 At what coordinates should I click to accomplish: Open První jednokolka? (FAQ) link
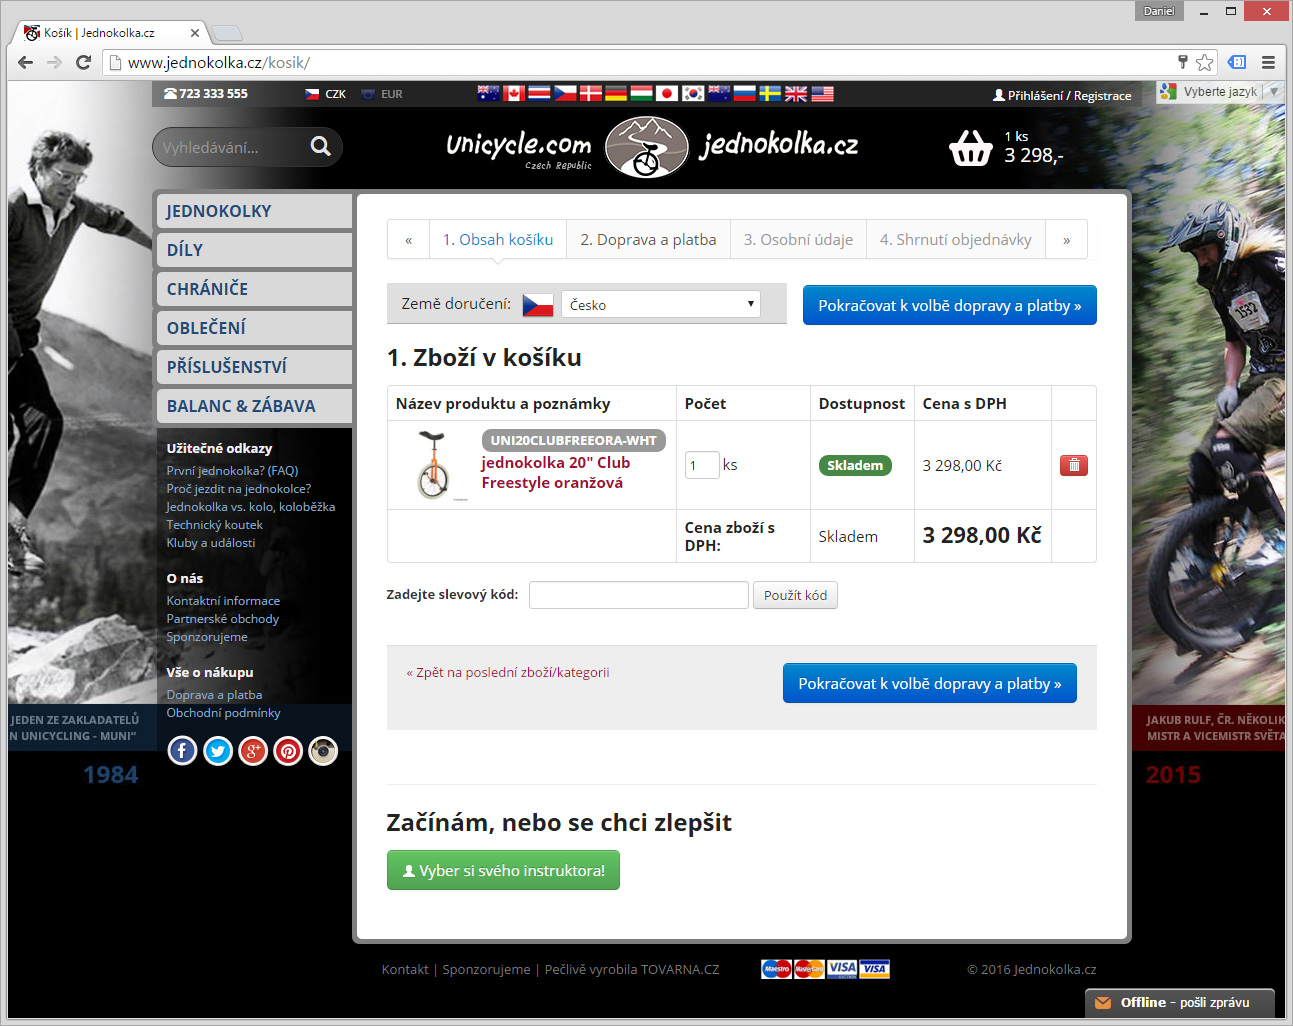(x=232, y=470)
